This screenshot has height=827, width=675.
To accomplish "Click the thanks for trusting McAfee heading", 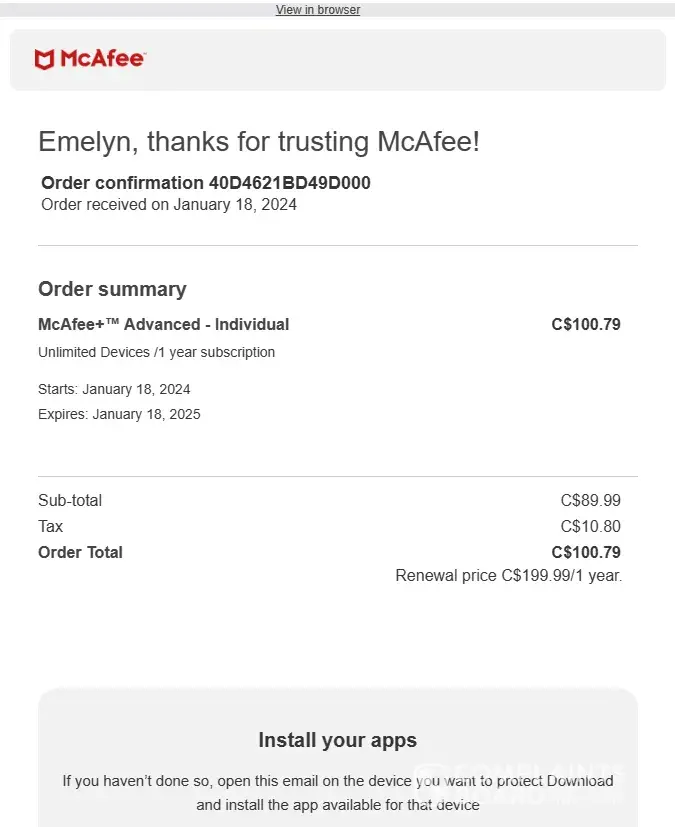I will point(259,142).
